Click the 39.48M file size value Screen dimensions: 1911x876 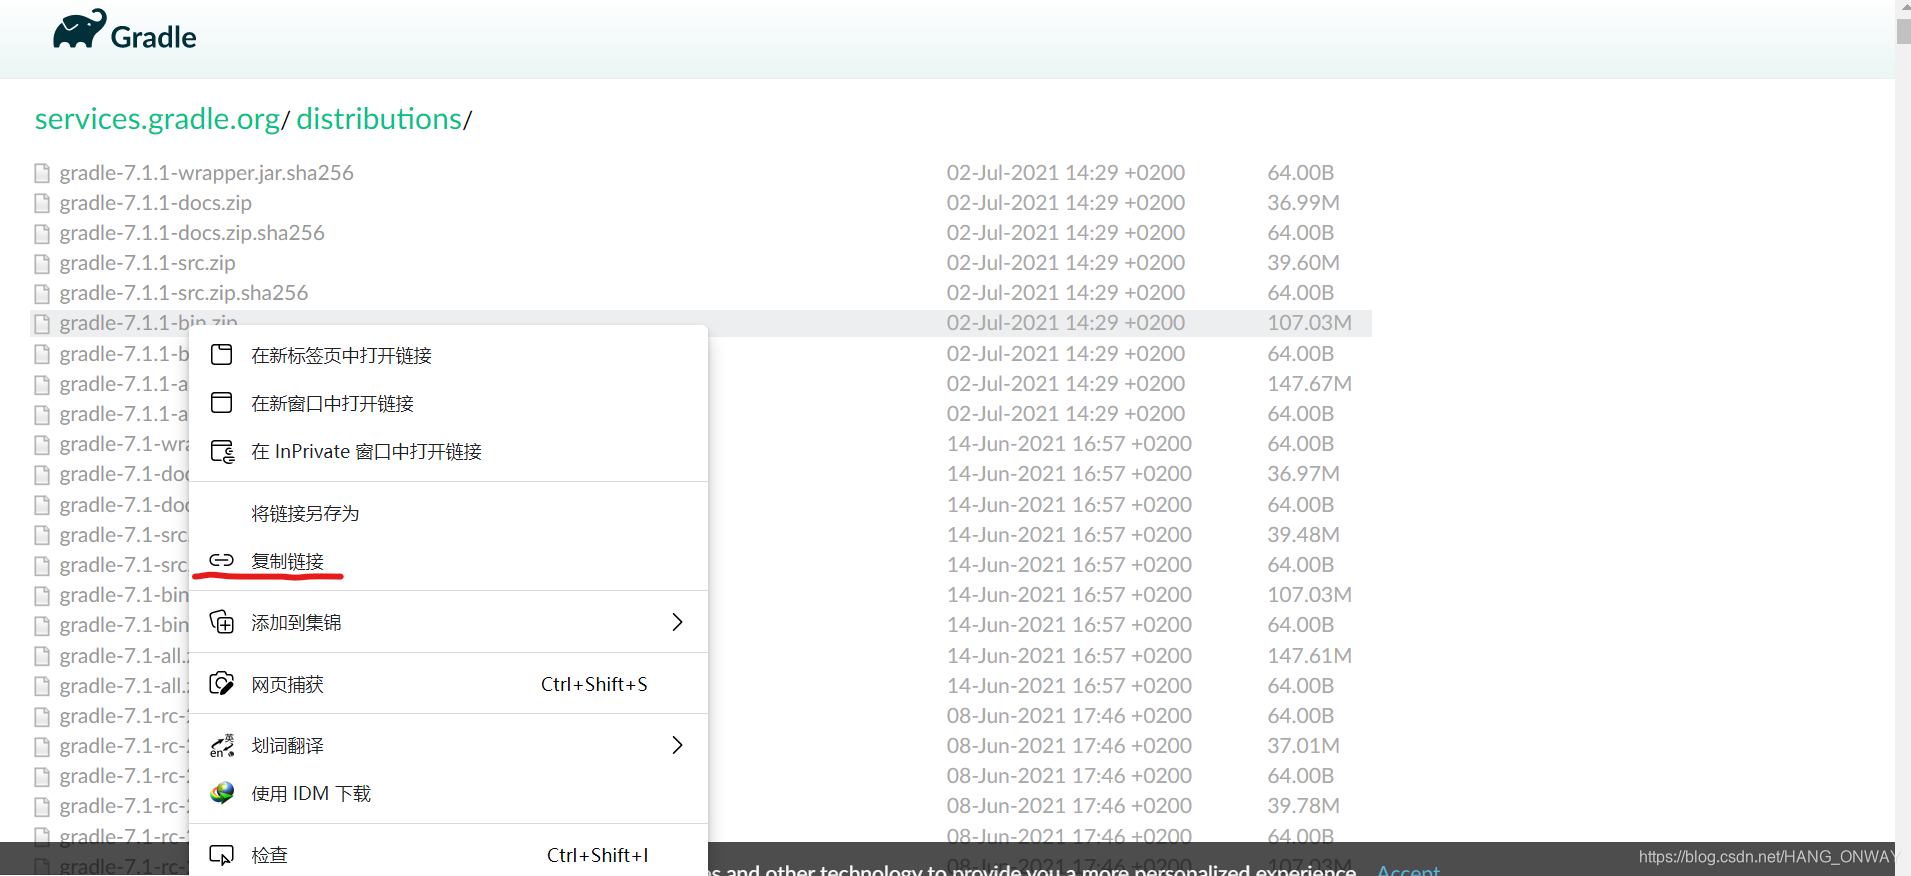coord(1303,535)
